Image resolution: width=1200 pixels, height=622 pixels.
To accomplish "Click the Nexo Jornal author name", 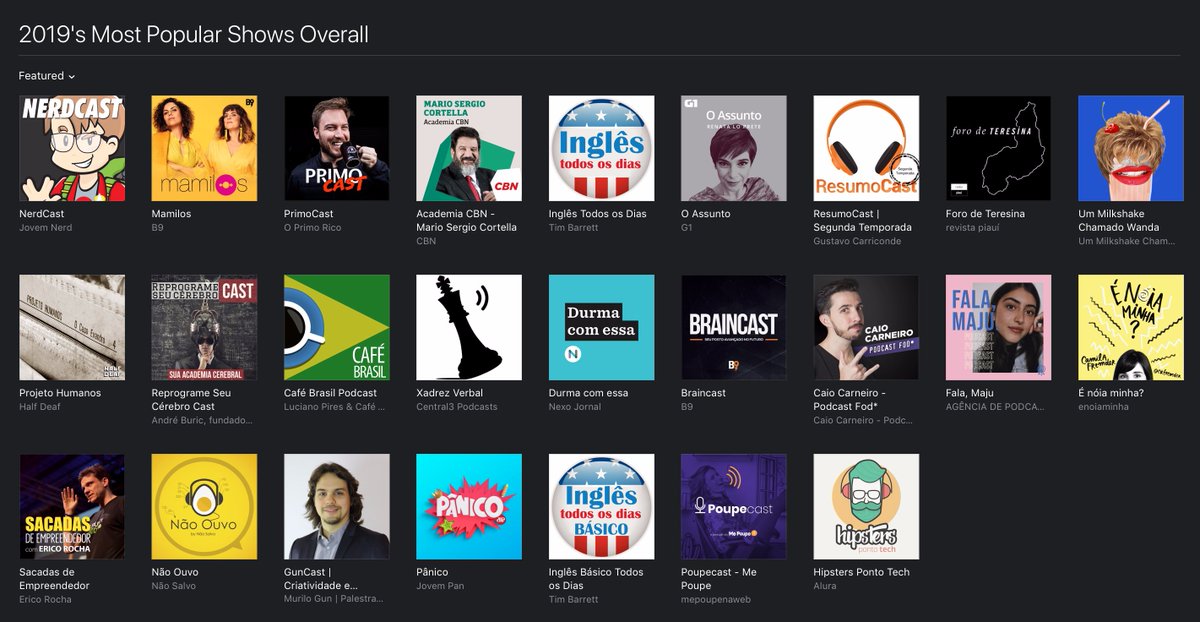I will click(x=575, y=407).
